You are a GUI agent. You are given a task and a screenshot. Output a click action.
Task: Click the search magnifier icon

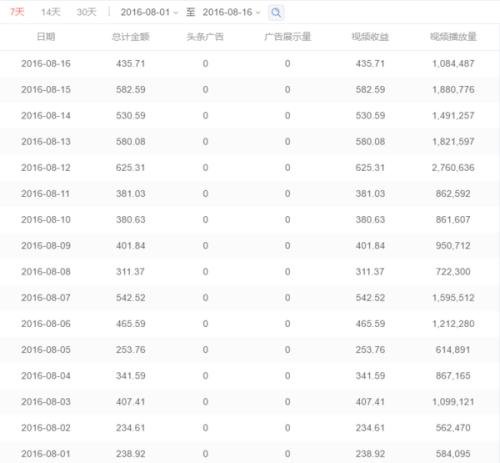tap(276, 13)
